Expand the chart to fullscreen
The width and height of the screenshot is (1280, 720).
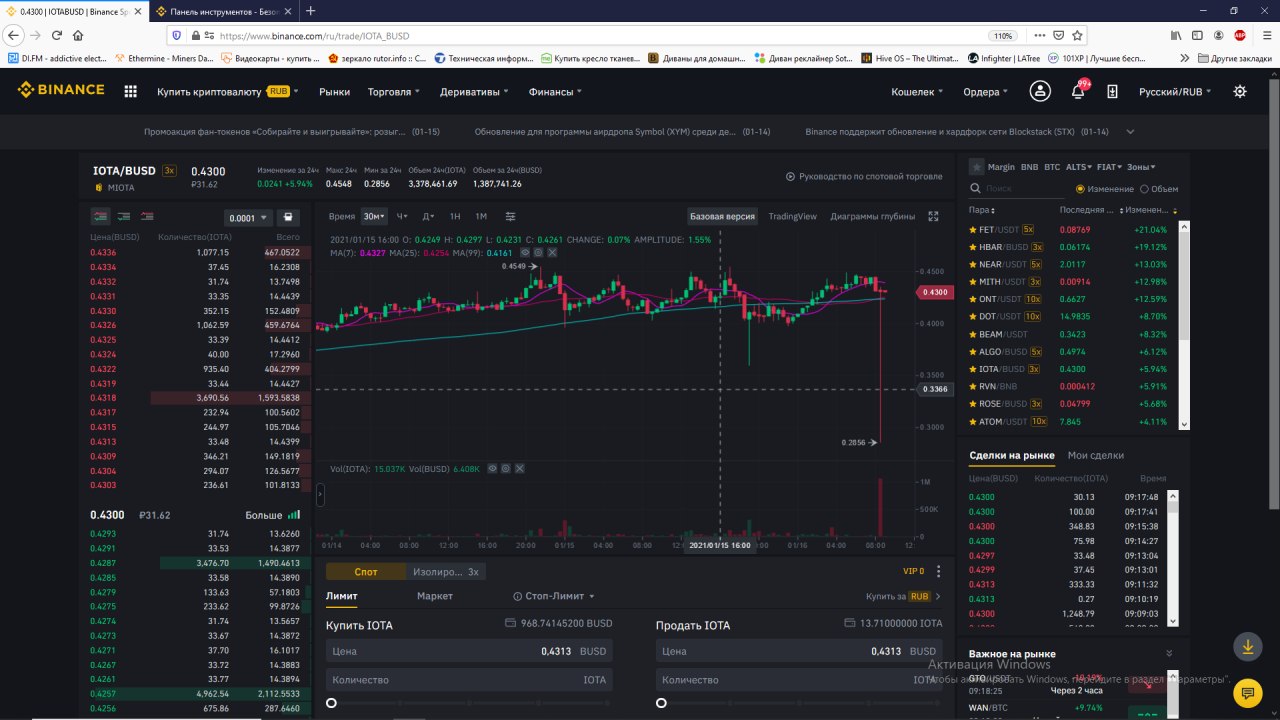[934, 216]
